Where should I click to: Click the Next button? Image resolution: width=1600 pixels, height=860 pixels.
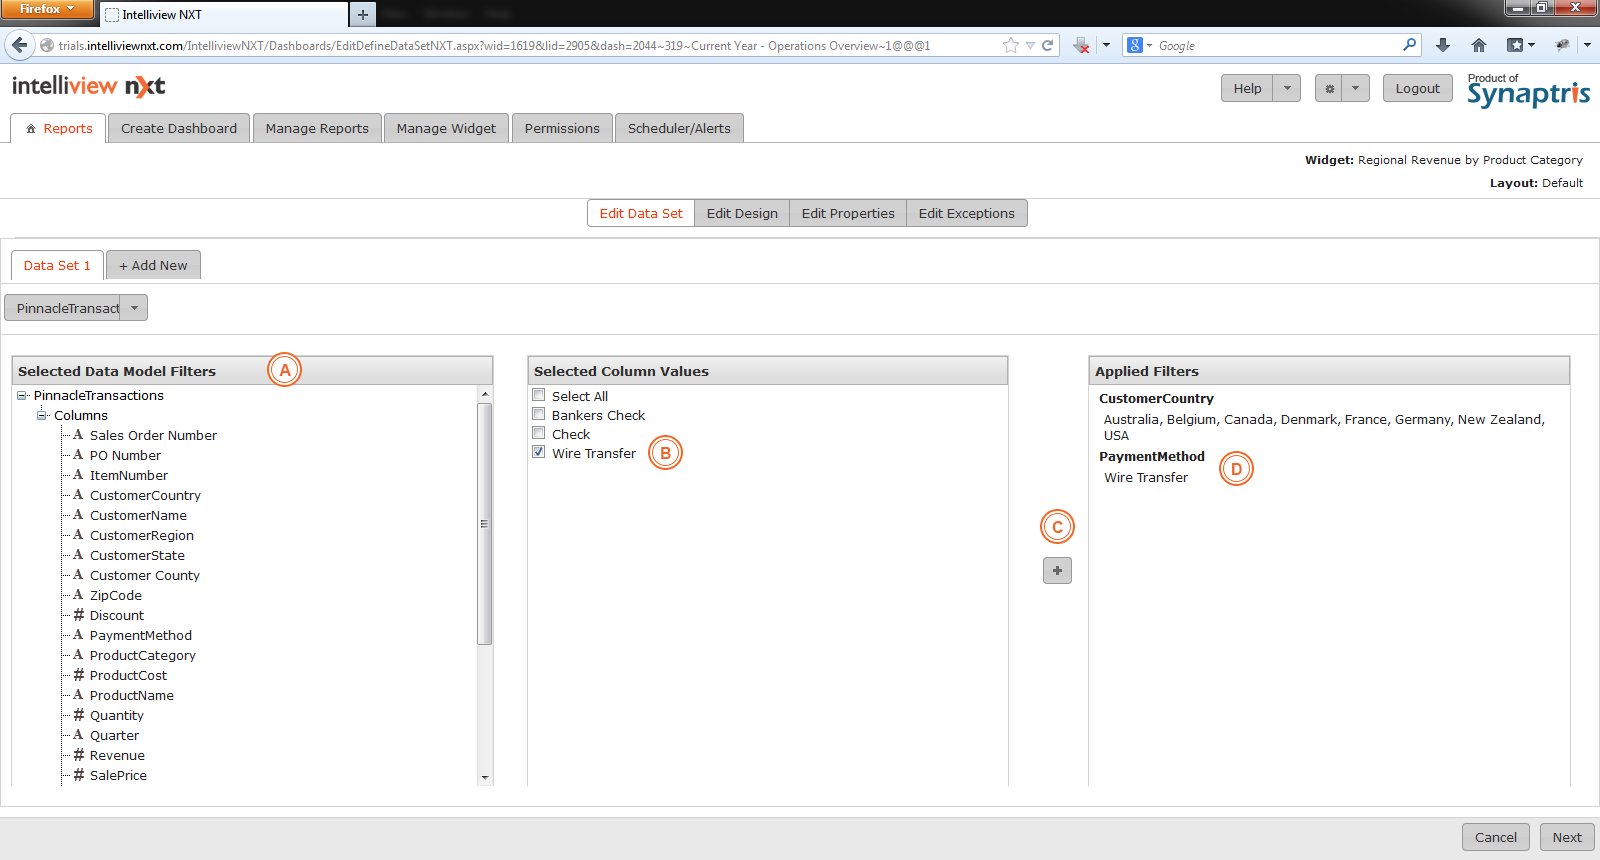[x=1566, y=837]
